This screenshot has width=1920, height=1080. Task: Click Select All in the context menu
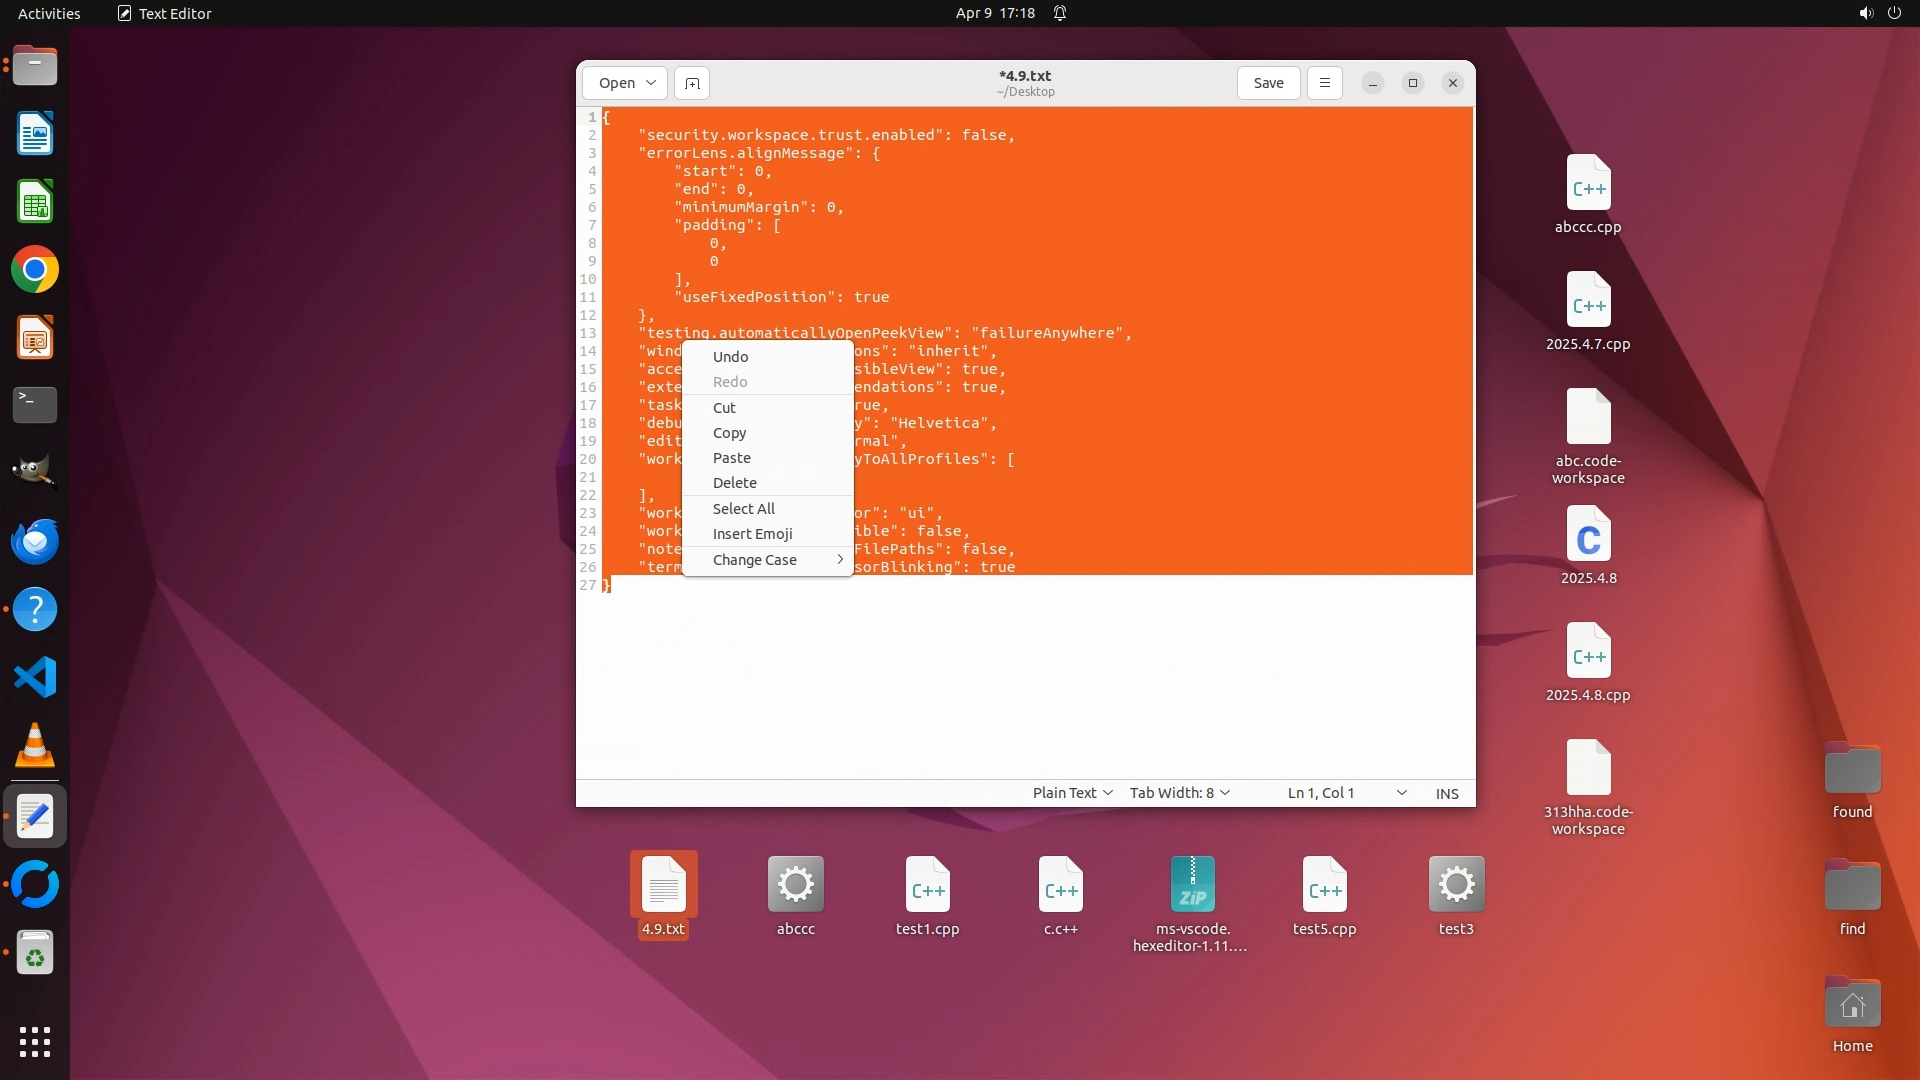click(x=743, y=509)
